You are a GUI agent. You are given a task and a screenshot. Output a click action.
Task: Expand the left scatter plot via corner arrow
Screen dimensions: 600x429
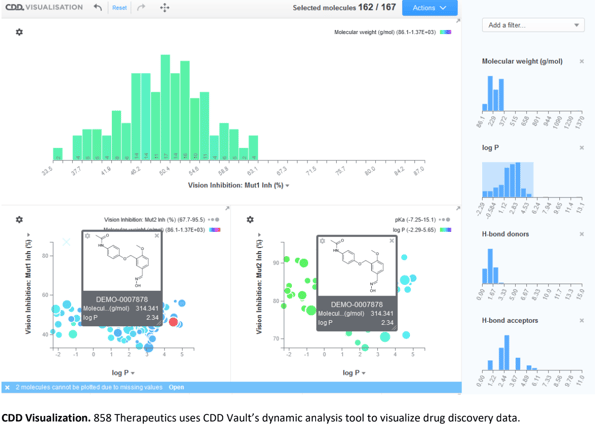[x=227, y=208]
